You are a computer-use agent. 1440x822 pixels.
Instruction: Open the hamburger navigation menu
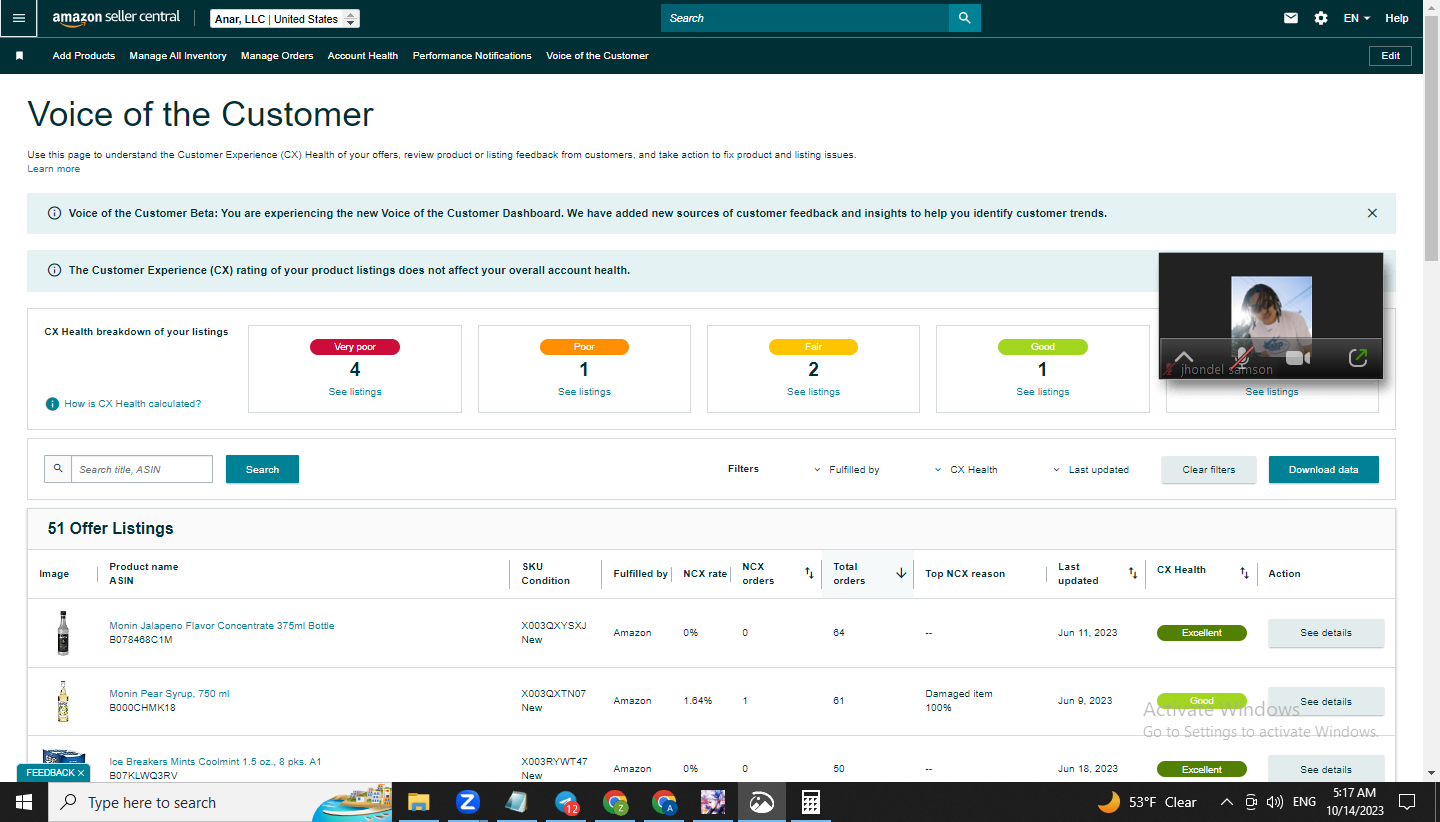19,18
